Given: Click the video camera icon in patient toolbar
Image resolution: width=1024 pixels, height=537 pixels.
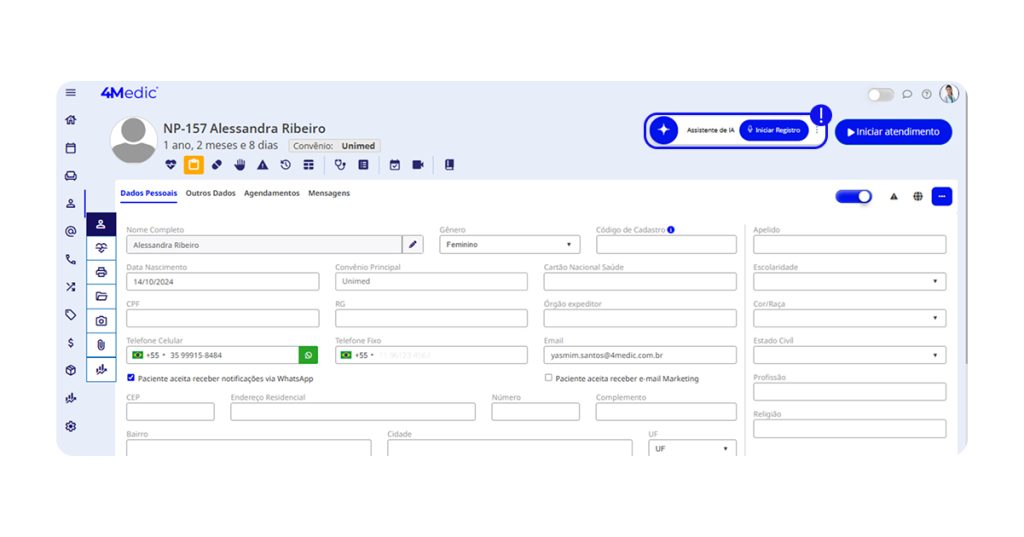Looking at the screenshot, I should click(x=418, y=165).
